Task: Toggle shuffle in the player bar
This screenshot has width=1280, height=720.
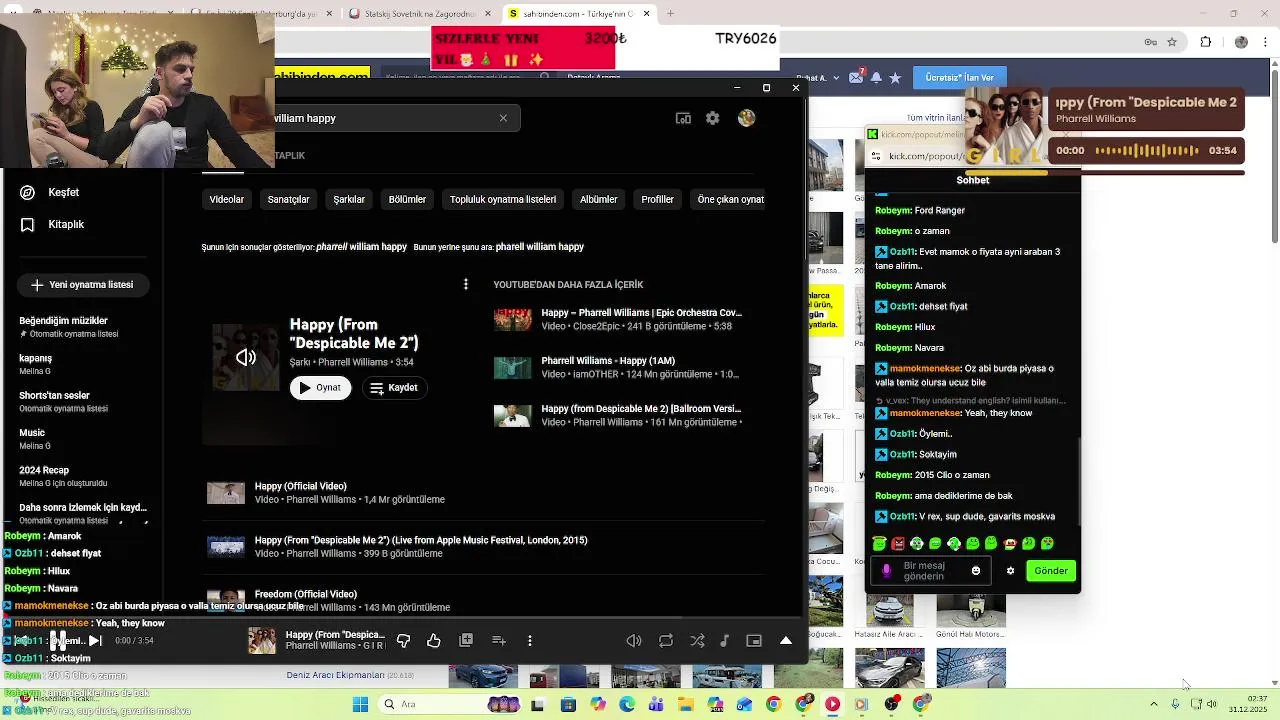Action: point(697,641)
